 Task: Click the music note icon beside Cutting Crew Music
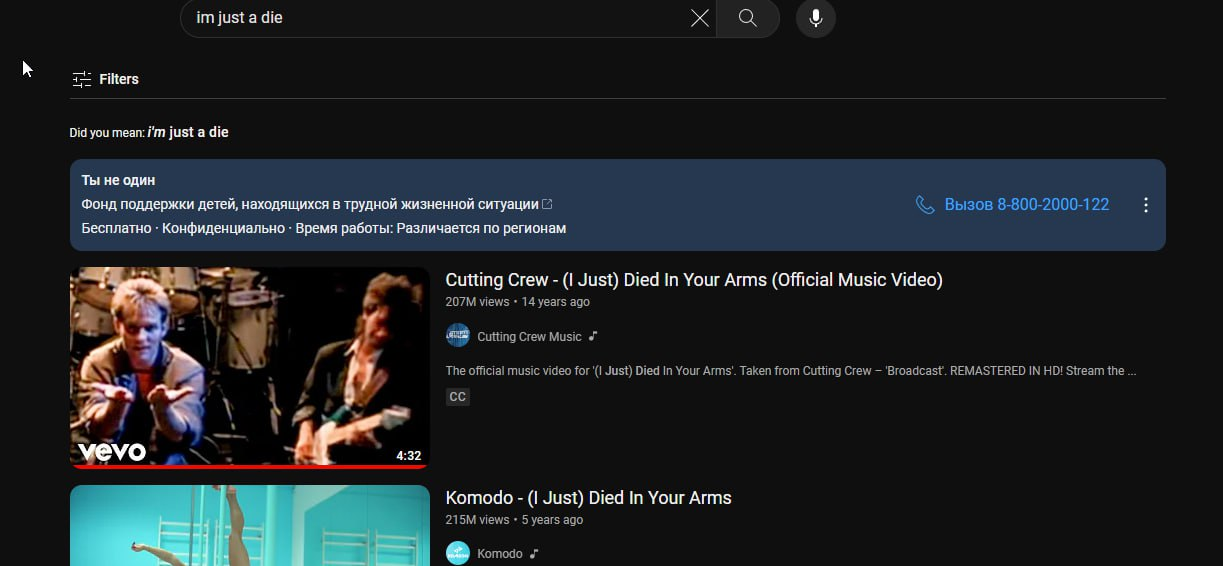click(593, 336)
